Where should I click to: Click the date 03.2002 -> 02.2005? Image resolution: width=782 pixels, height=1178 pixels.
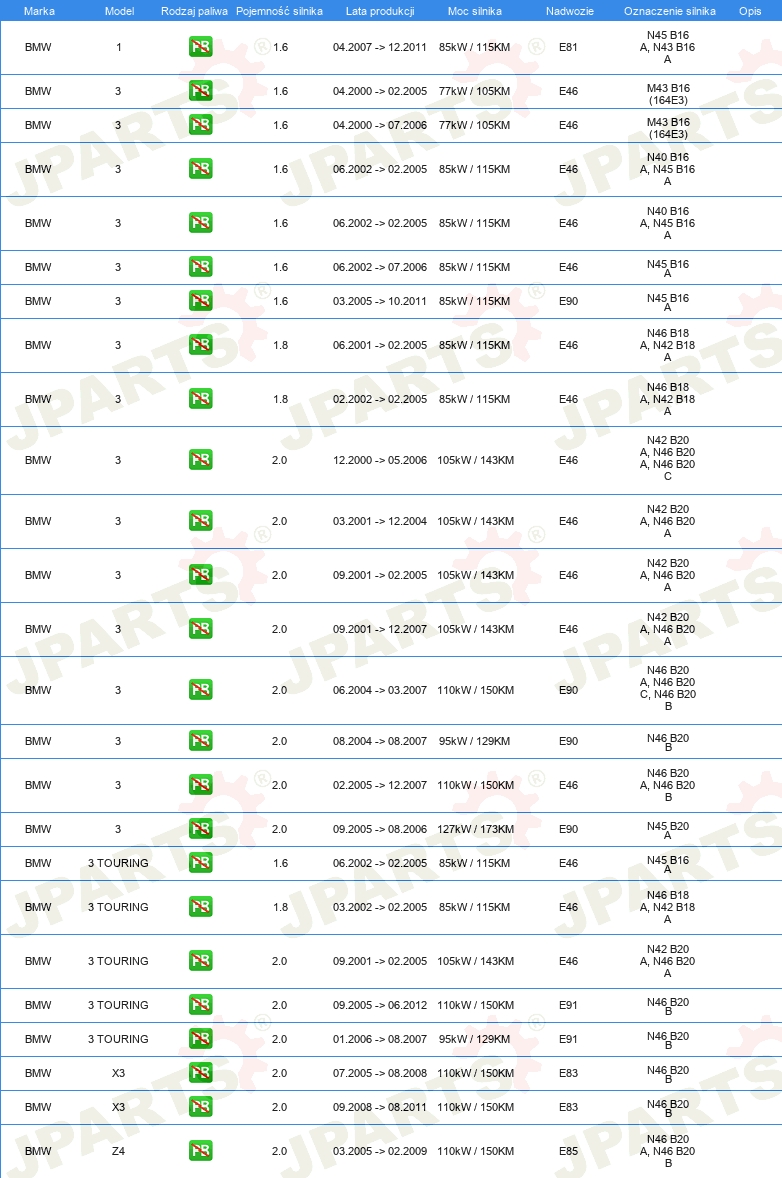tap(380, 908)
